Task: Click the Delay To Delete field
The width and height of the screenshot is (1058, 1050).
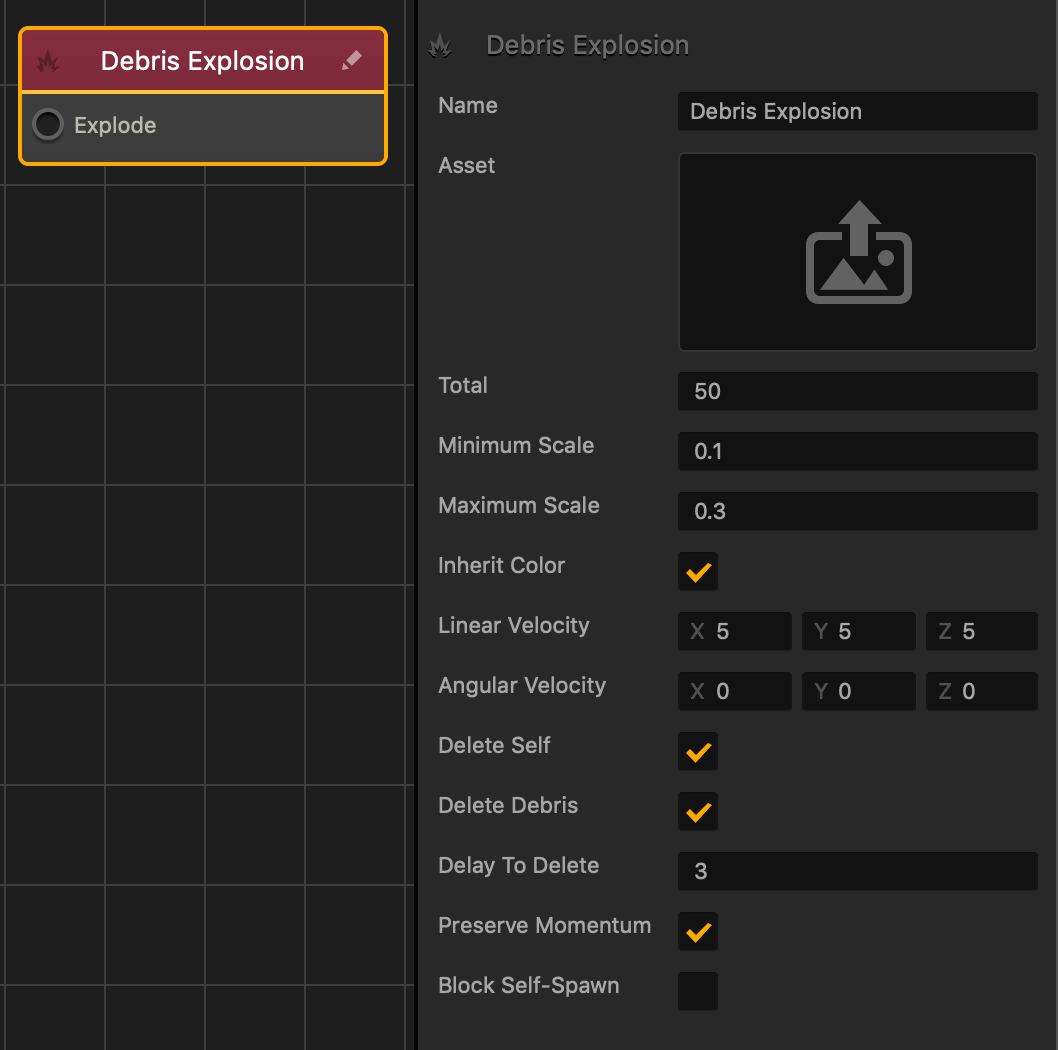Action: 857,871
